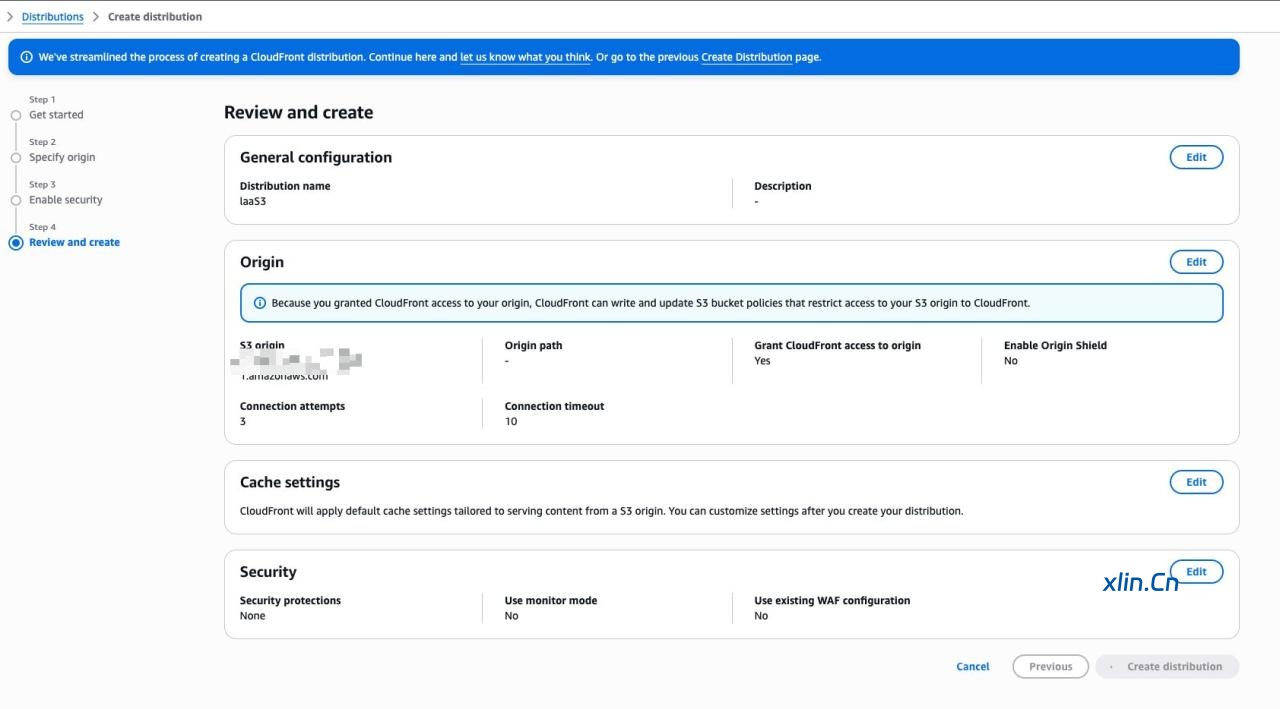Jump to the Enable security step
1280x709 pixels.
coord(65,200)
